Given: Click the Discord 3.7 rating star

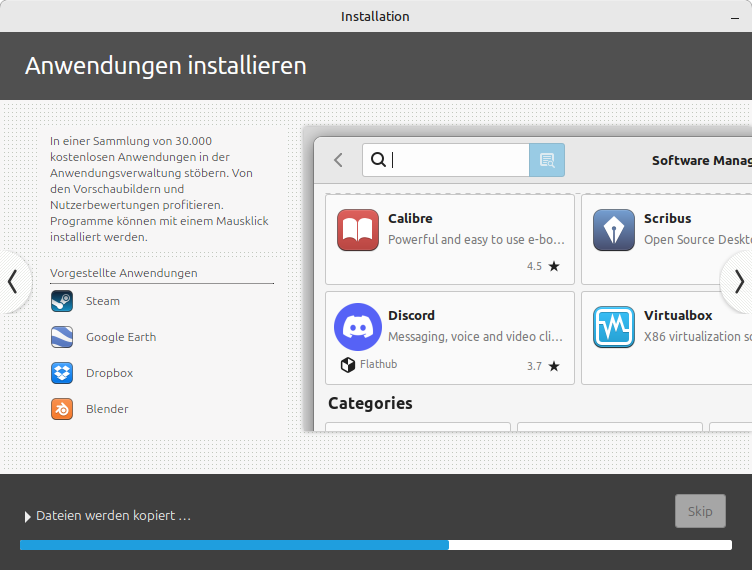Looking at the screenshot, I should pyautogui.click(x=554, y=366).
